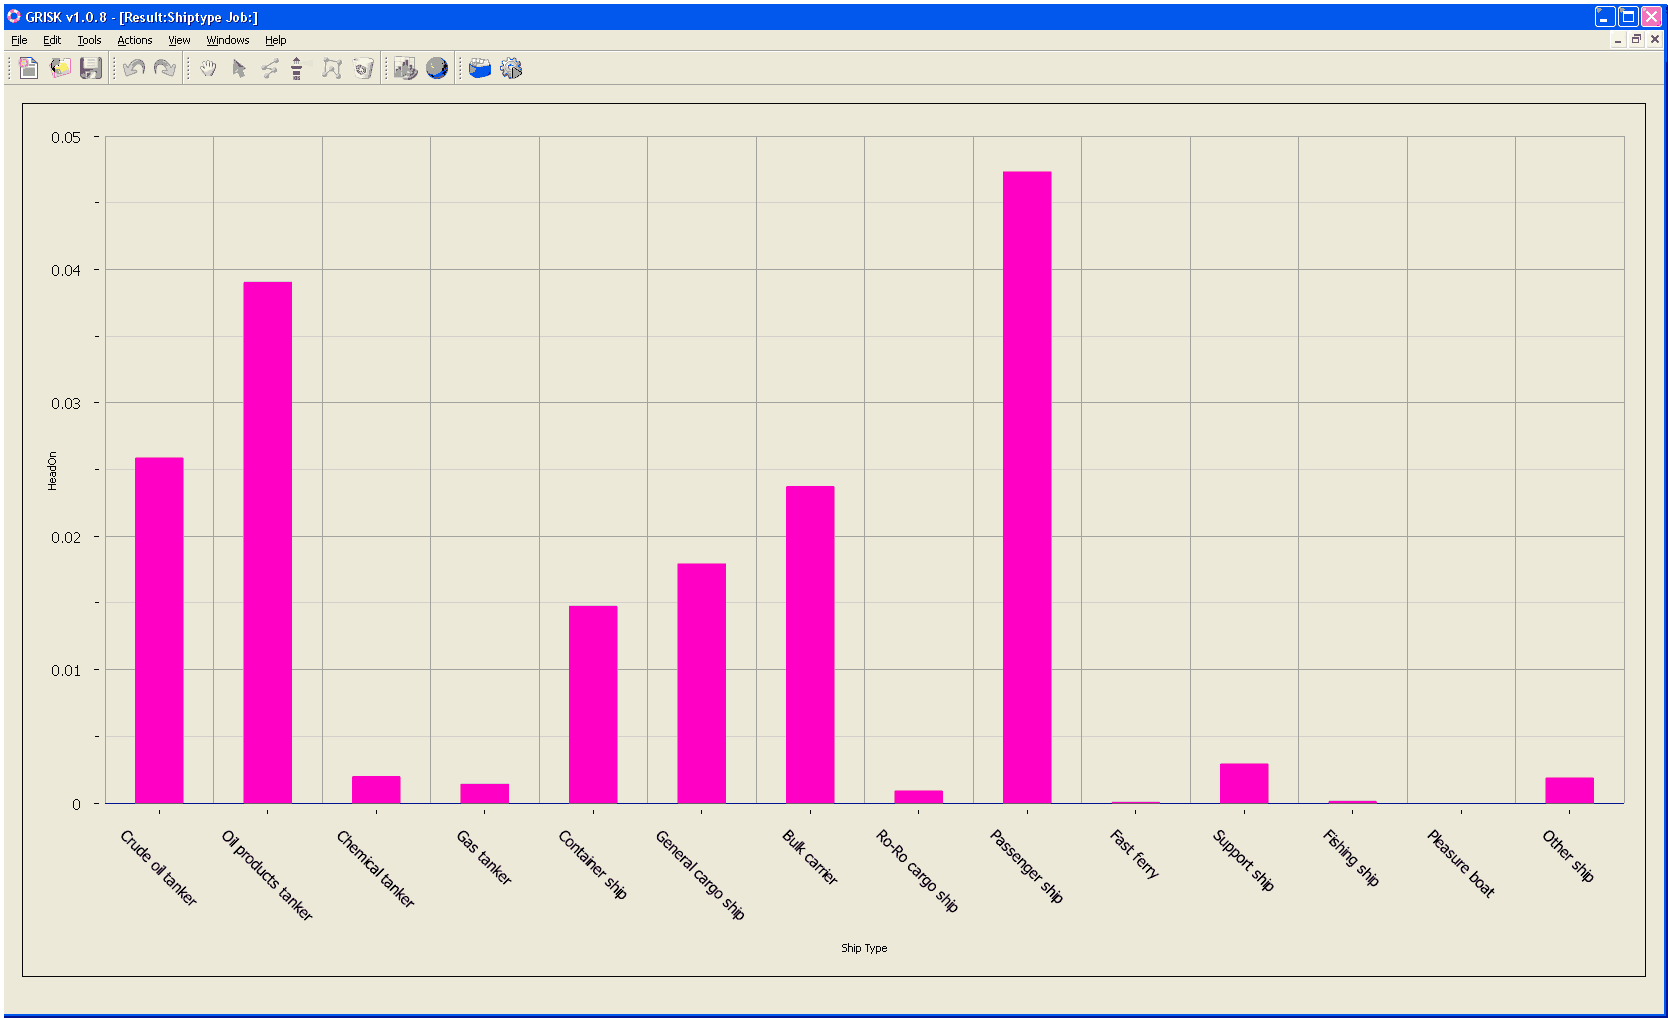Screen dimensions: 1668x1018
Task: Click the gear run job icon
Action: coord(511,68)
